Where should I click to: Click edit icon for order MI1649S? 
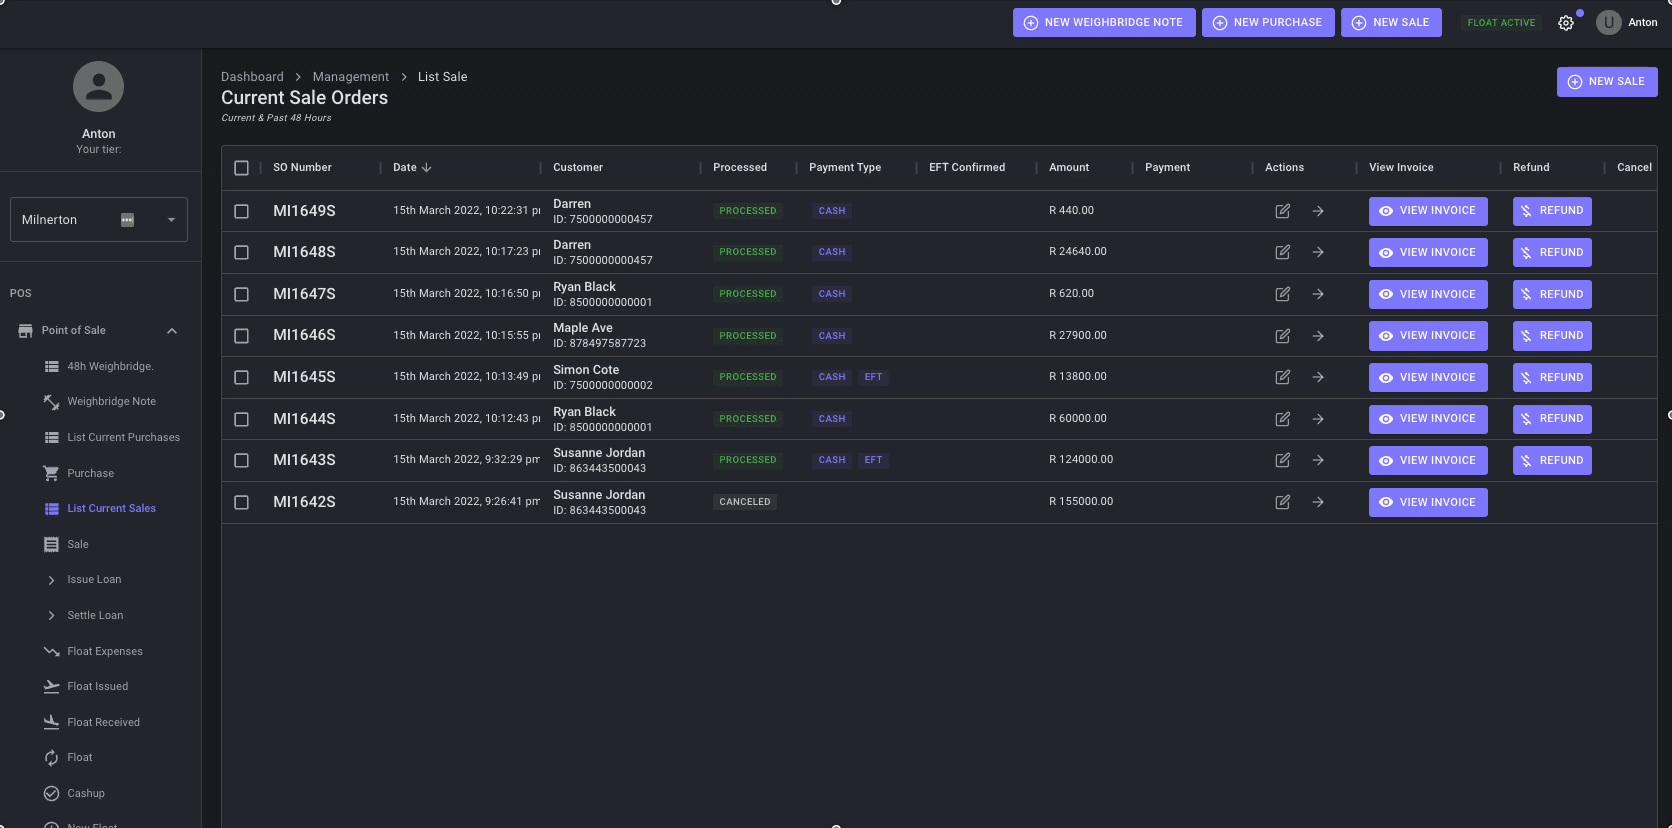(x=1282, y=211)
